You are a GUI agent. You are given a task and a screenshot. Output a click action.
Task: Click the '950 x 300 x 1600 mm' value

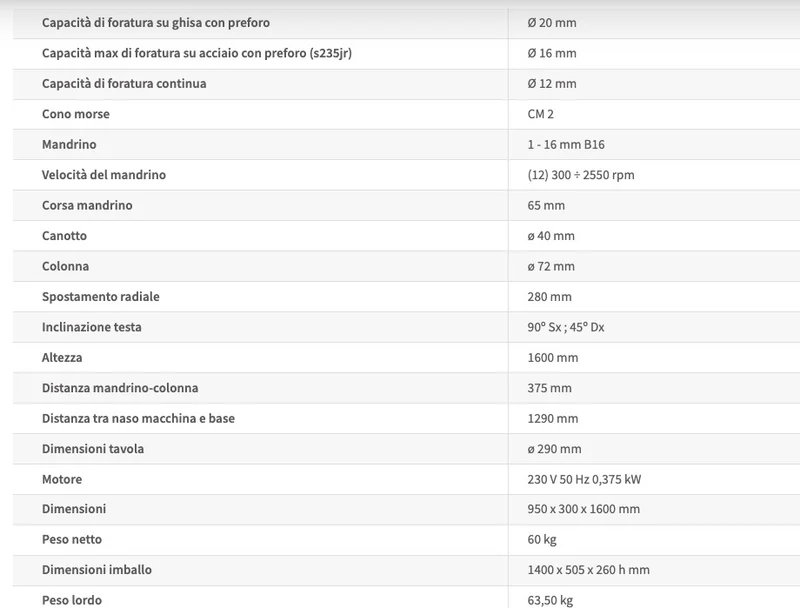[x=583, y=509]
